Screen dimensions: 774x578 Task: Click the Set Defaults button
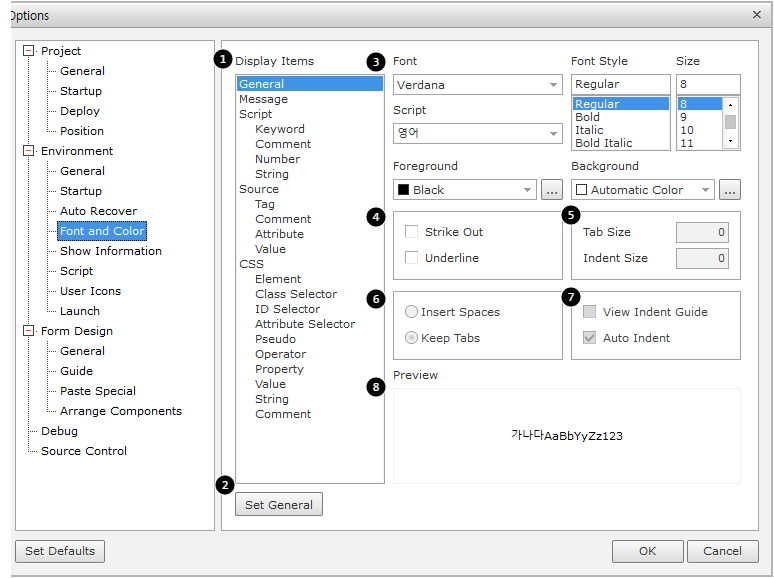60,551
